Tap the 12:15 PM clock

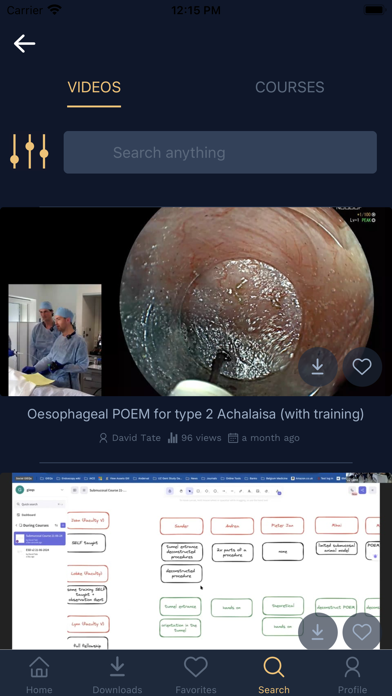coord(196,10)
